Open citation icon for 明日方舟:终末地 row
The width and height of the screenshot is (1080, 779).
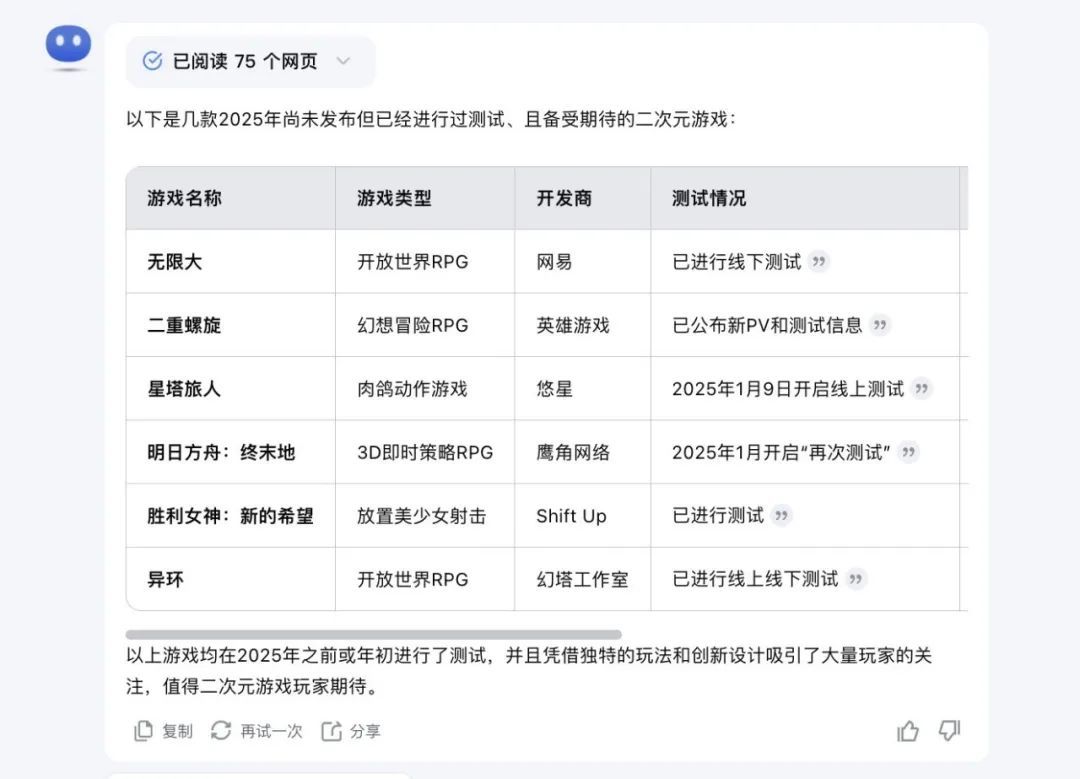click(908, 452)
